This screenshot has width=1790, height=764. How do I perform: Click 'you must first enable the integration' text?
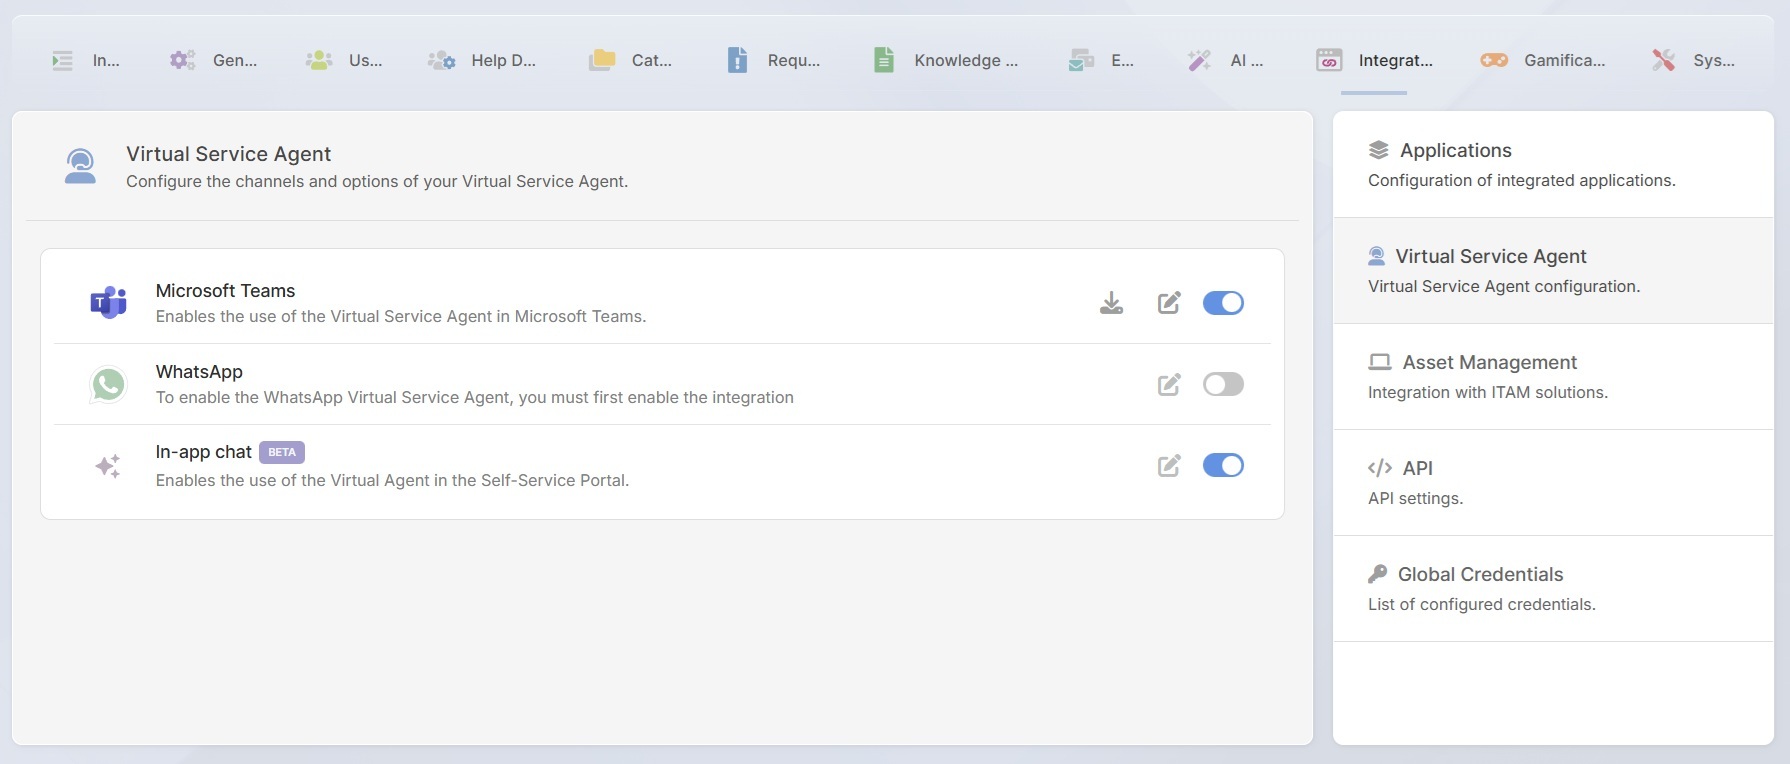click(656, 397)
